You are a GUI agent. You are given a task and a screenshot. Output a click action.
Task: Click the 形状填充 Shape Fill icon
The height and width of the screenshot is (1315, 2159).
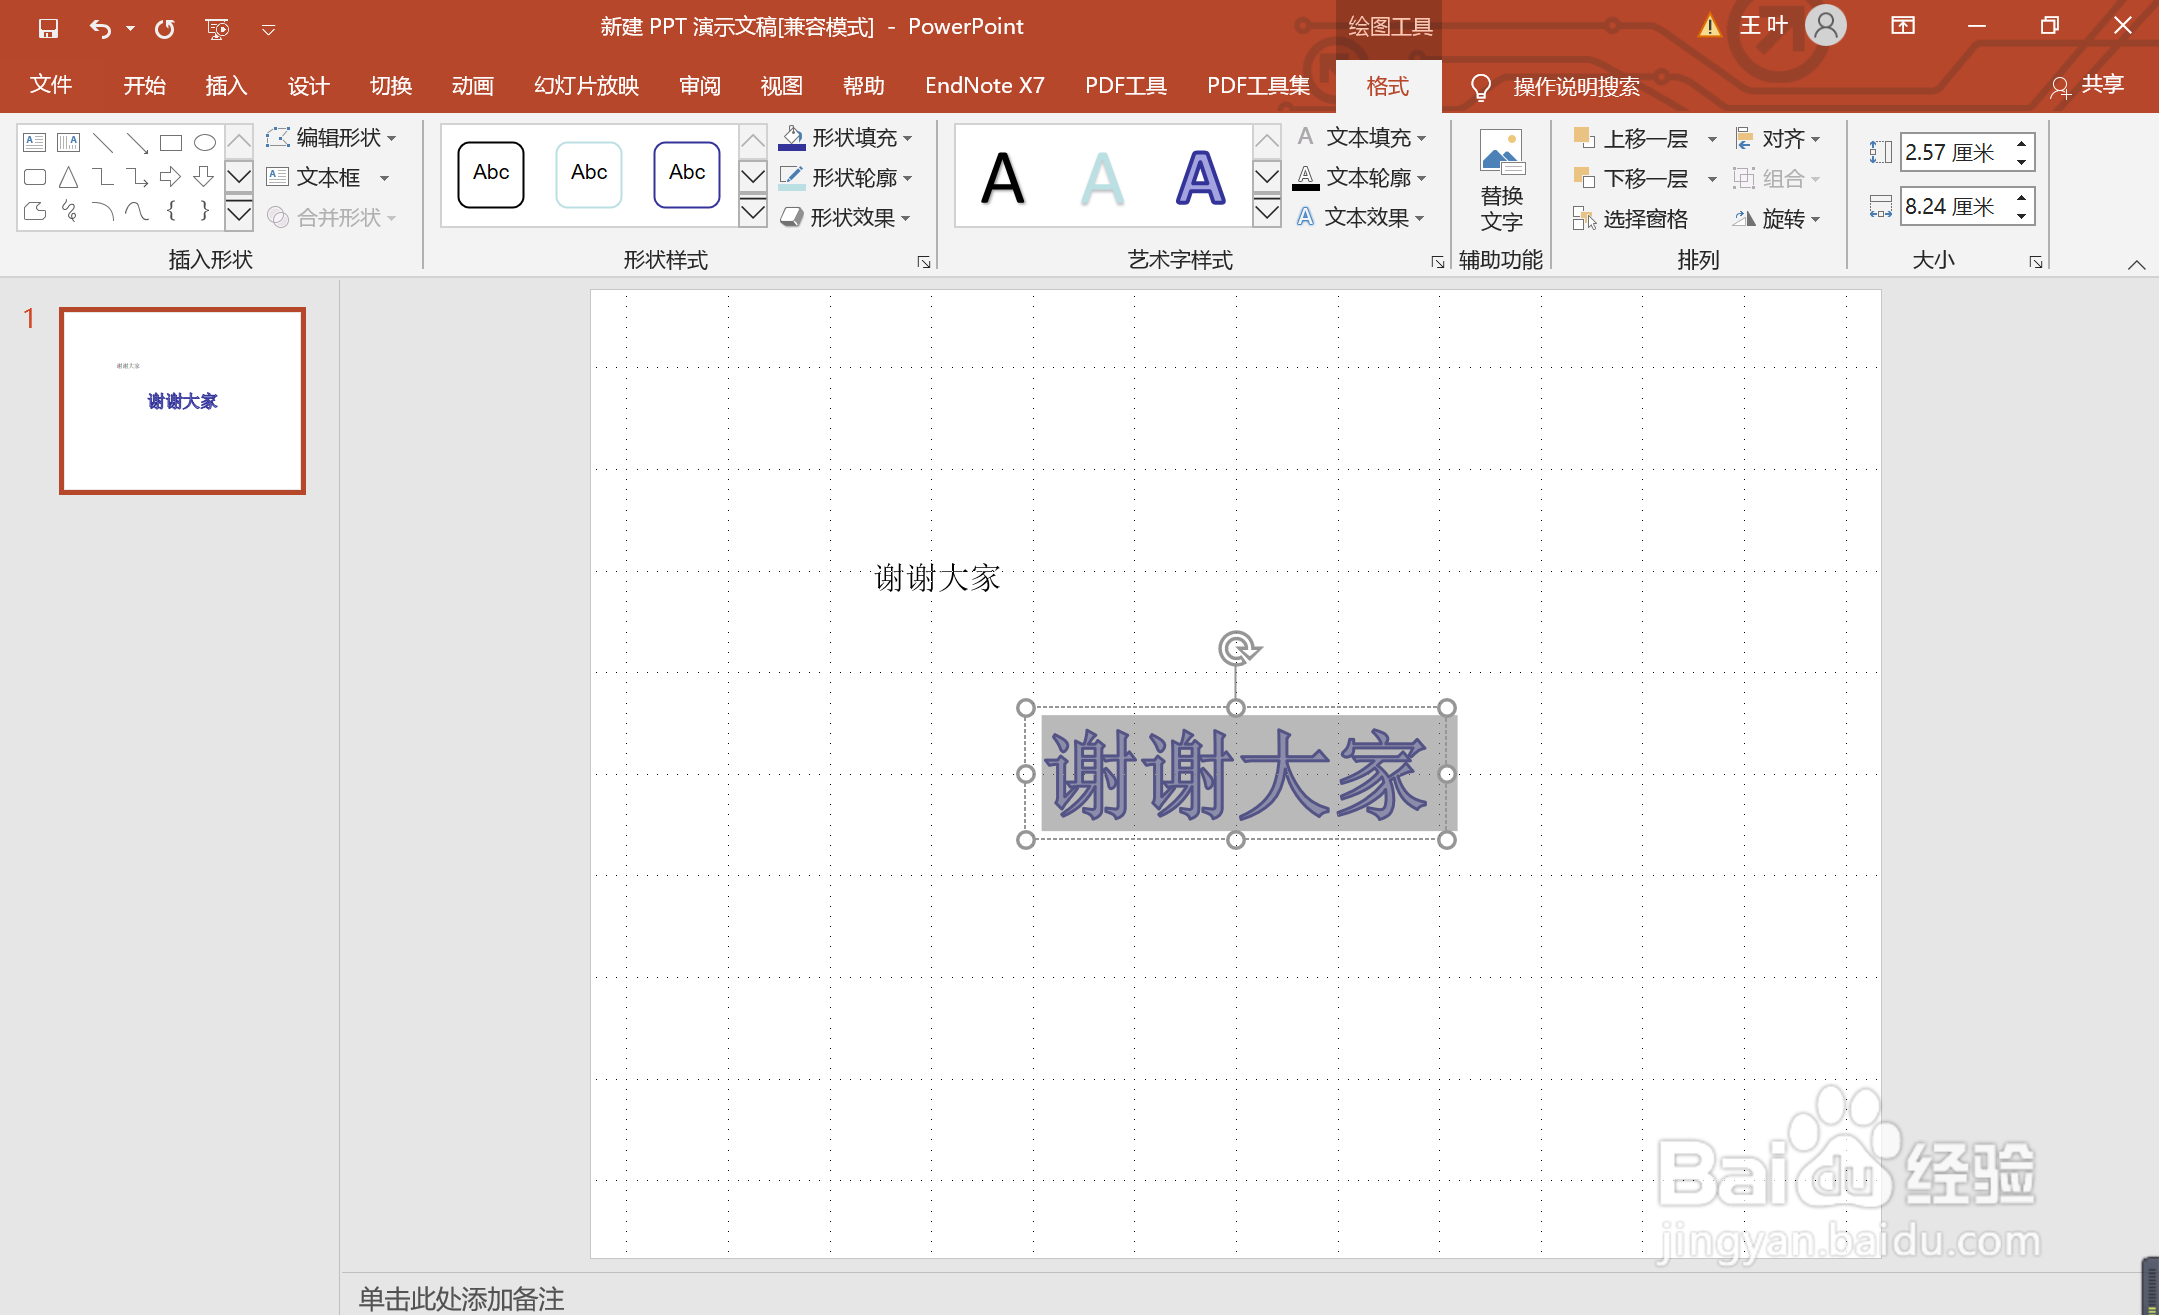[x=793, y=137]
